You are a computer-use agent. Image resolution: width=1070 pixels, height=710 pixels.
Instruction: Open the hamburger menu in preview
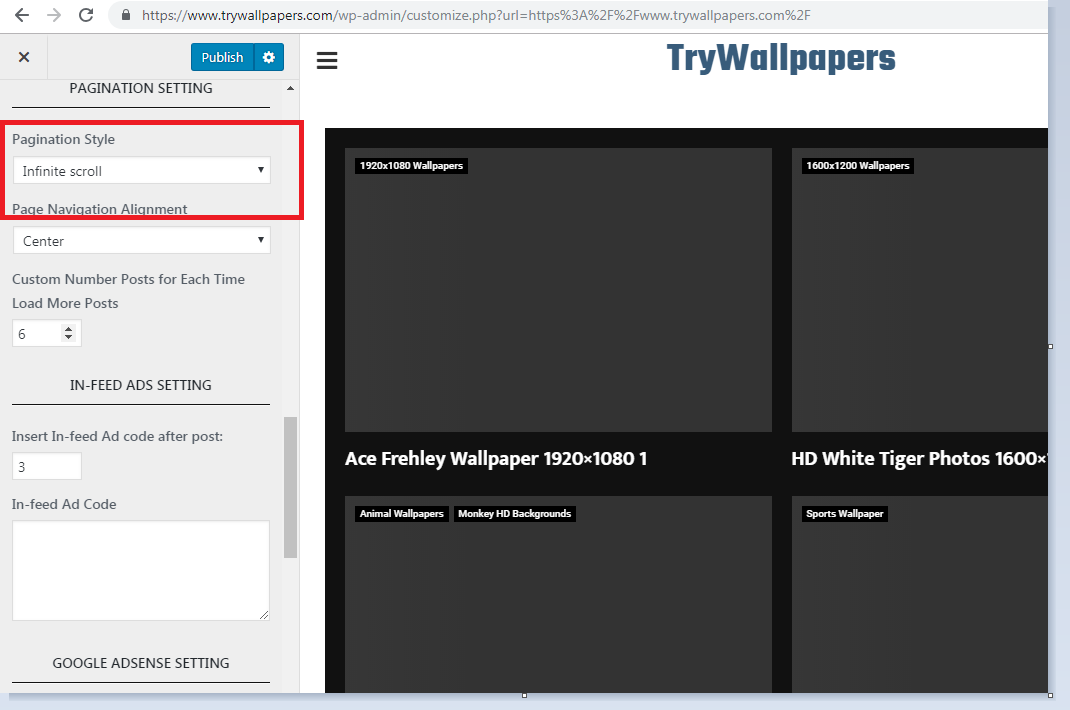coord(327,61)
